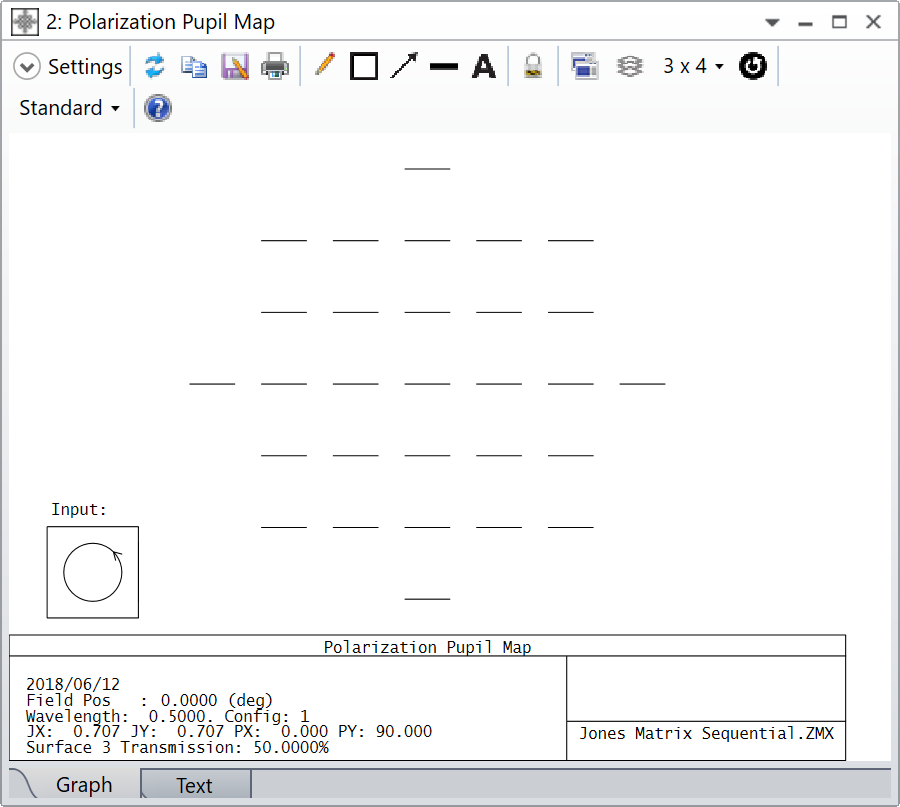900x807 pixels.
Task: Select the pencil annotation tool
Action: click(324, 66)
